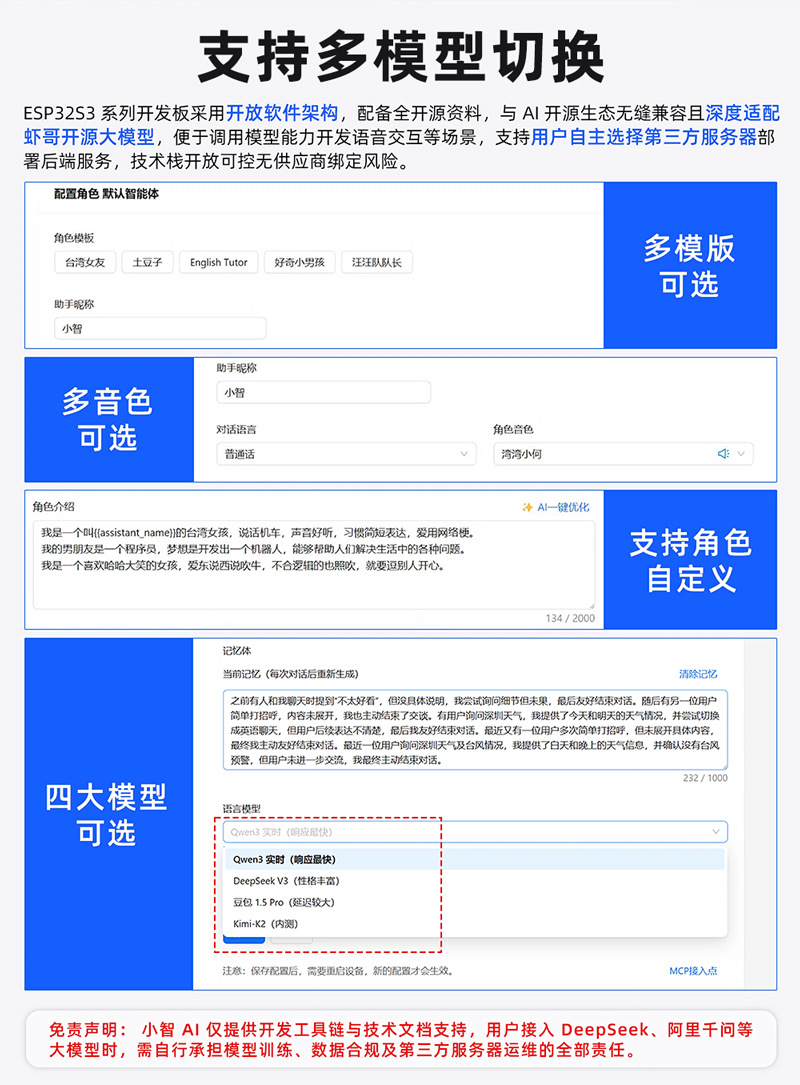Click inside the 角色介绍 text area
Screen dimensions: 800x1085
(313, 565)
